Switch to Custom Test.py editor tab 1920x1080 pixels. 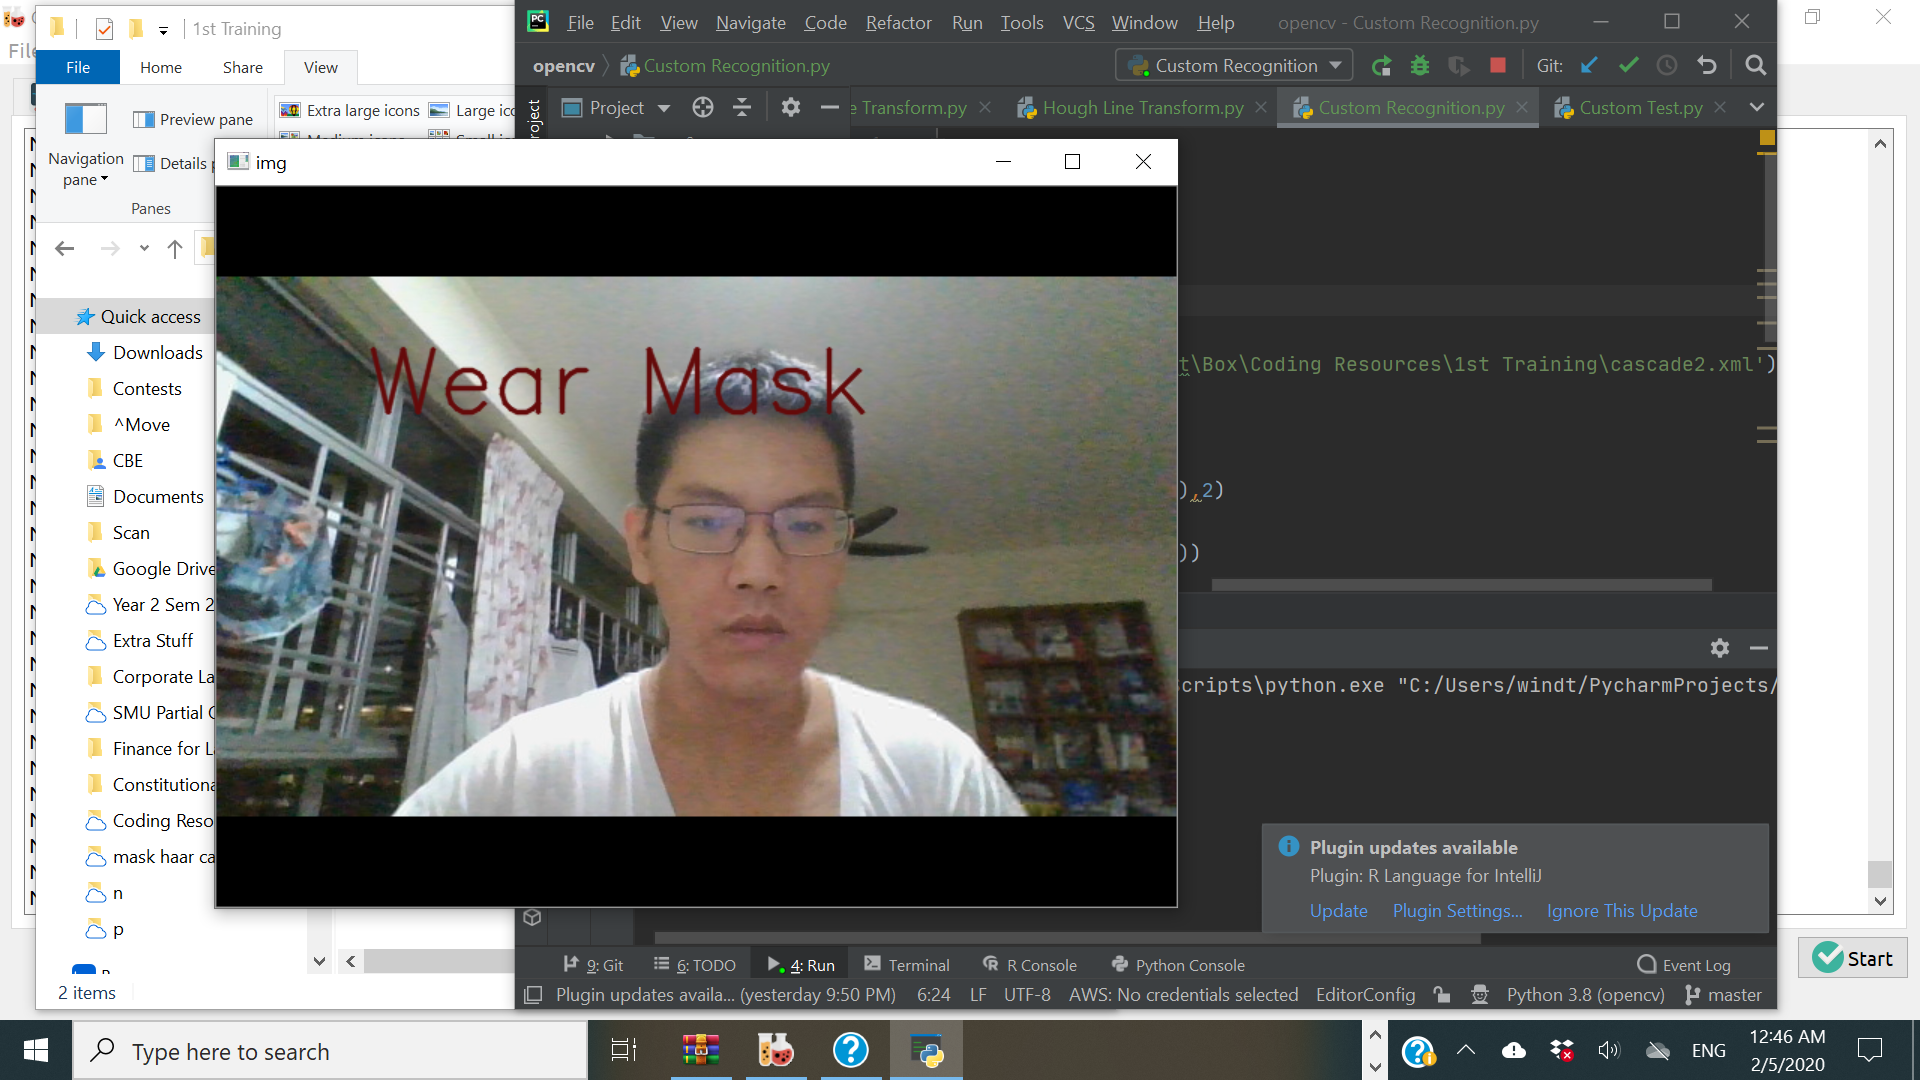1640,108
